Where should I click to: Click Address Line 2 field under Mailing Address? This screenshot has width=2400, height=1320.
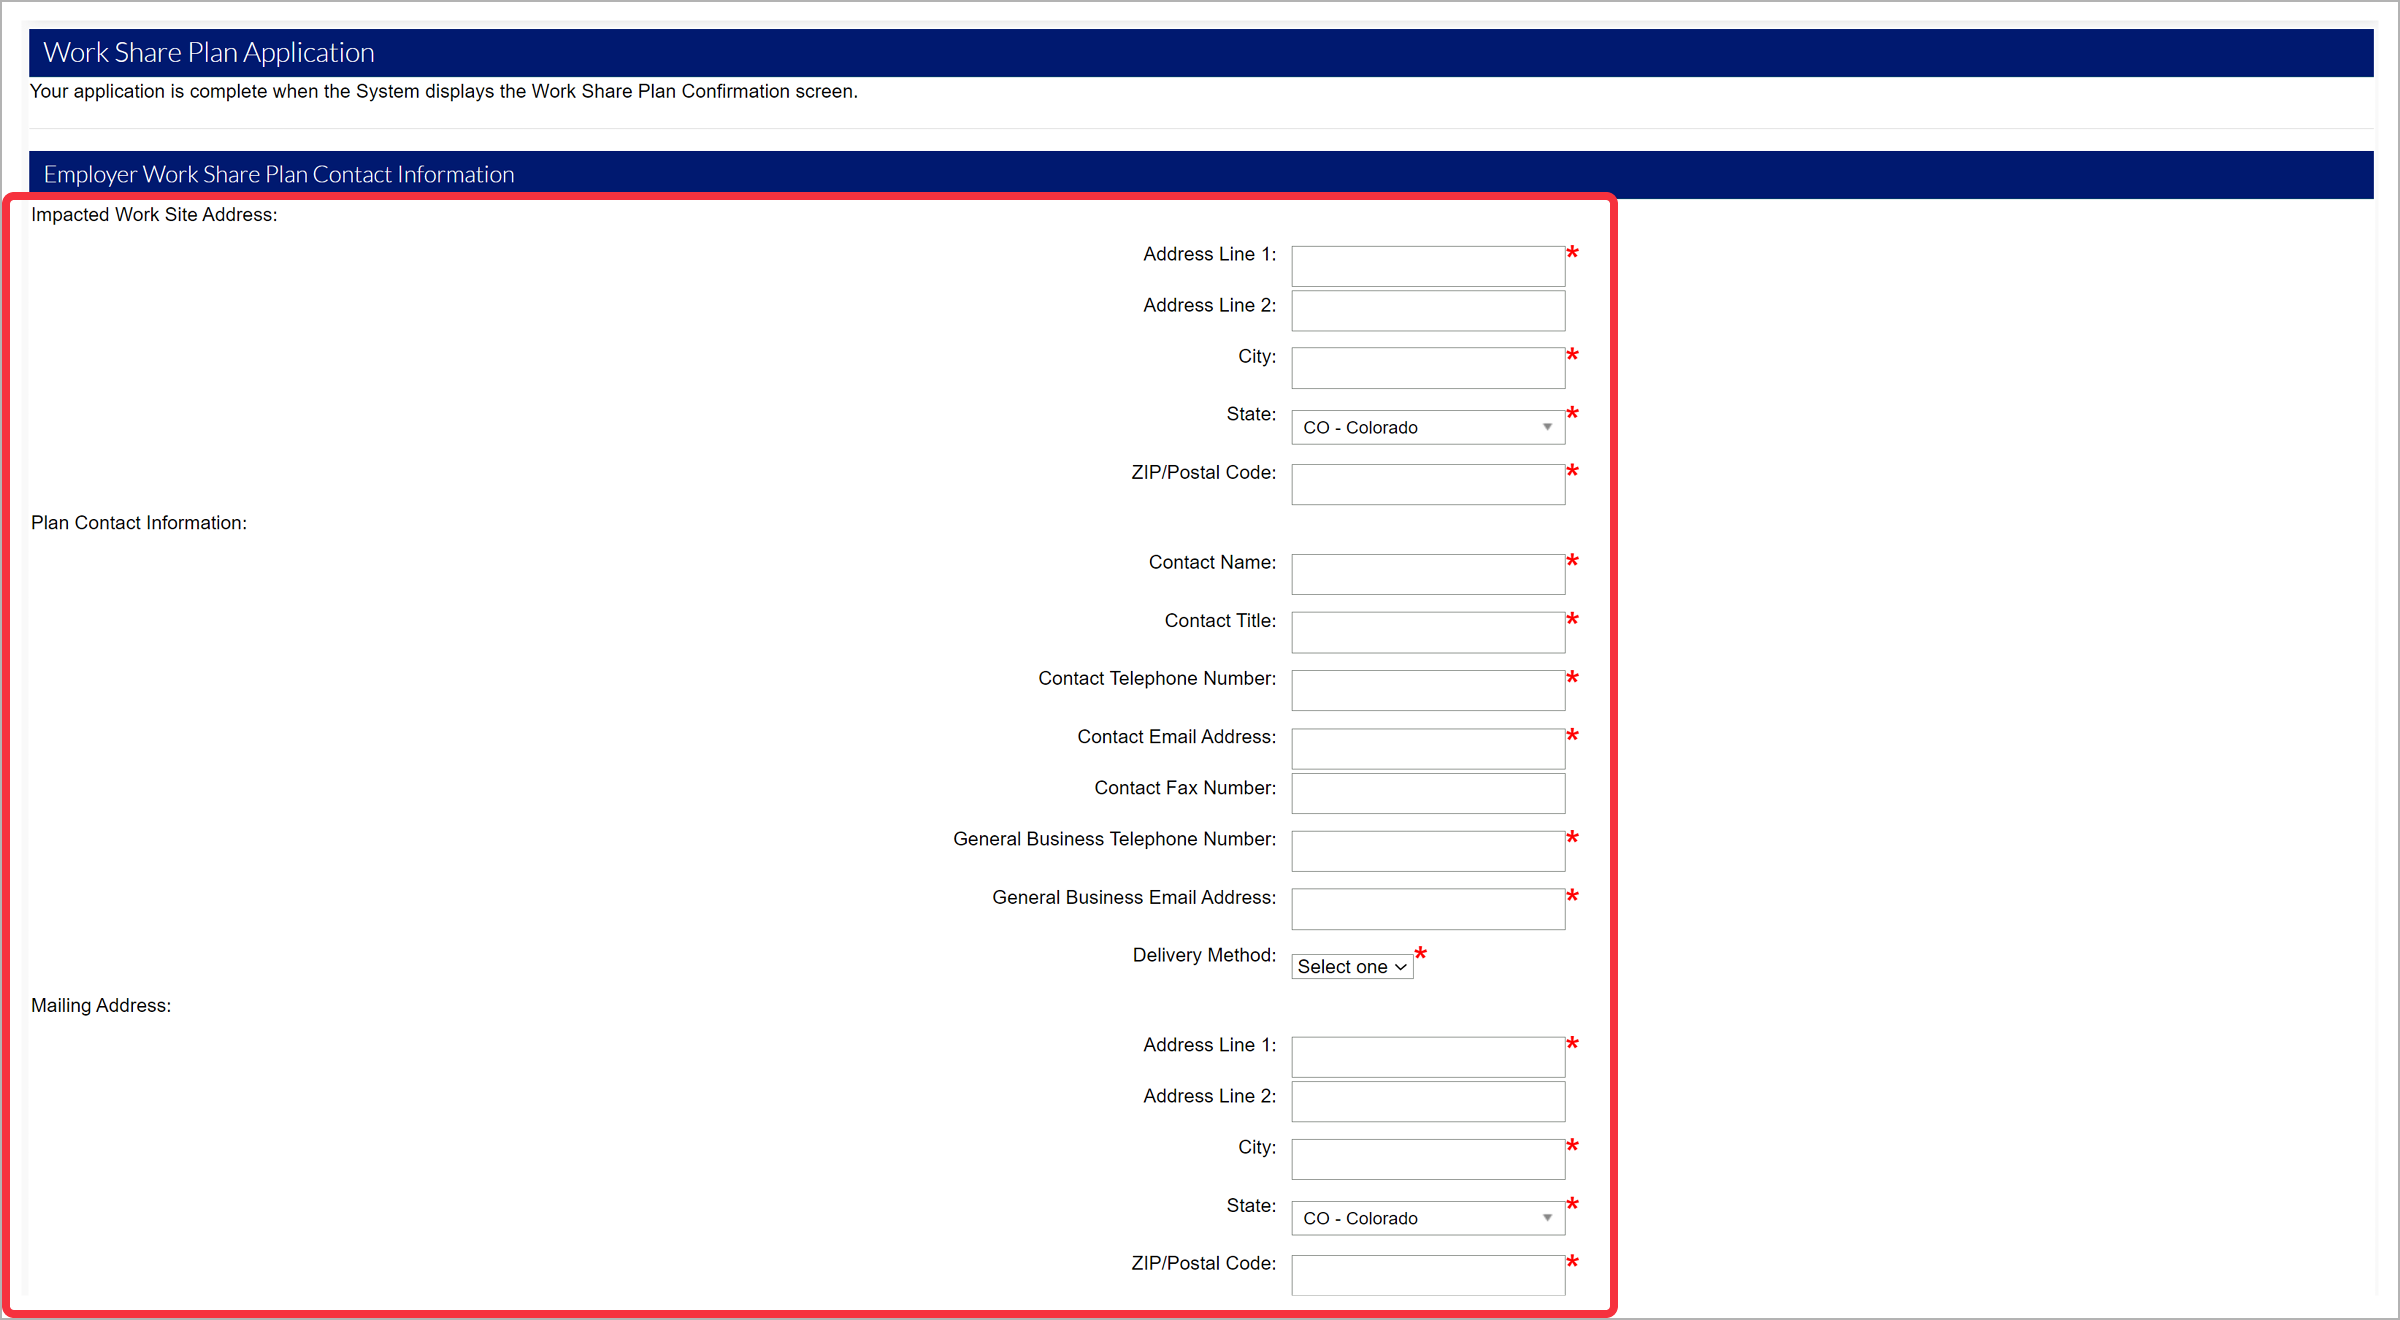[1427, 1102]
